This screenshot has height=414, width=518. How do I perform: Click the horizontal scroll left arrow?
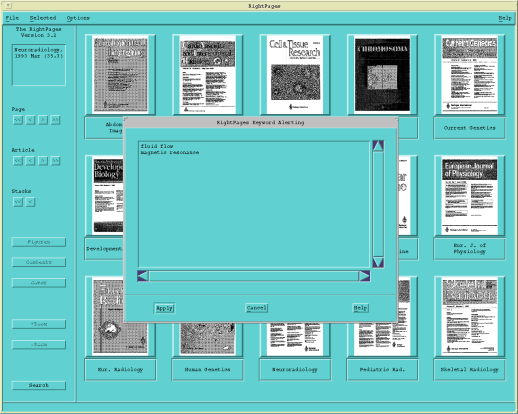(143, 276)
